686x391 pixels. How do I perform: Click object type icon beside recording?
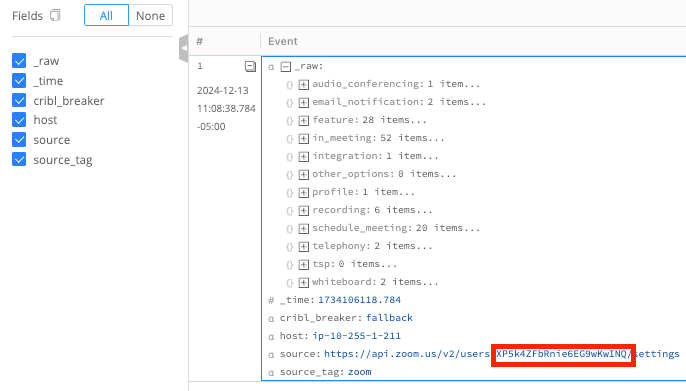pyautogui.click(x=289, y=211)
